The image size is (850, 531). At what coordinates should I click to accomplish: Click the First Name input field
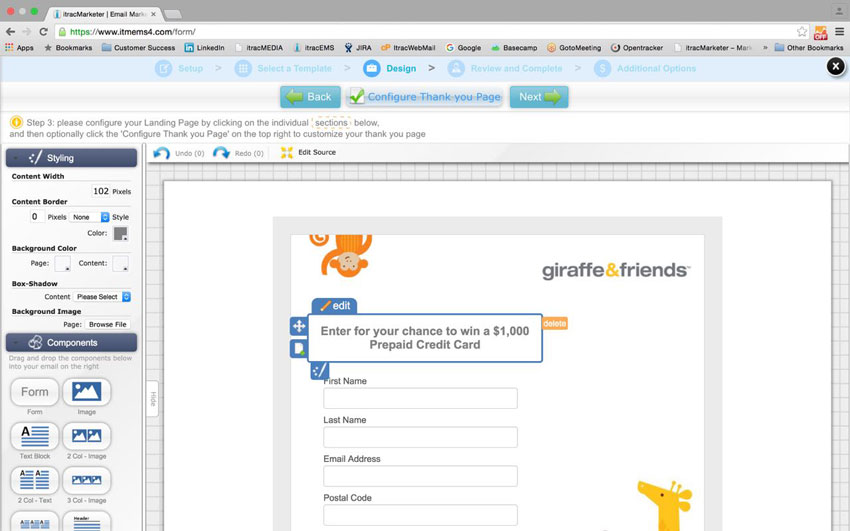(x=420, y=398)
